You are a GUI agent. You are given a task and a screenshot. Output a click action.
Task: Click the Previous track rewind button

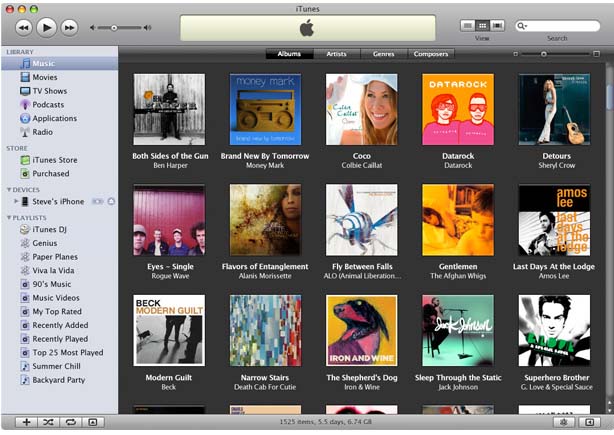[x=23, y=28]
